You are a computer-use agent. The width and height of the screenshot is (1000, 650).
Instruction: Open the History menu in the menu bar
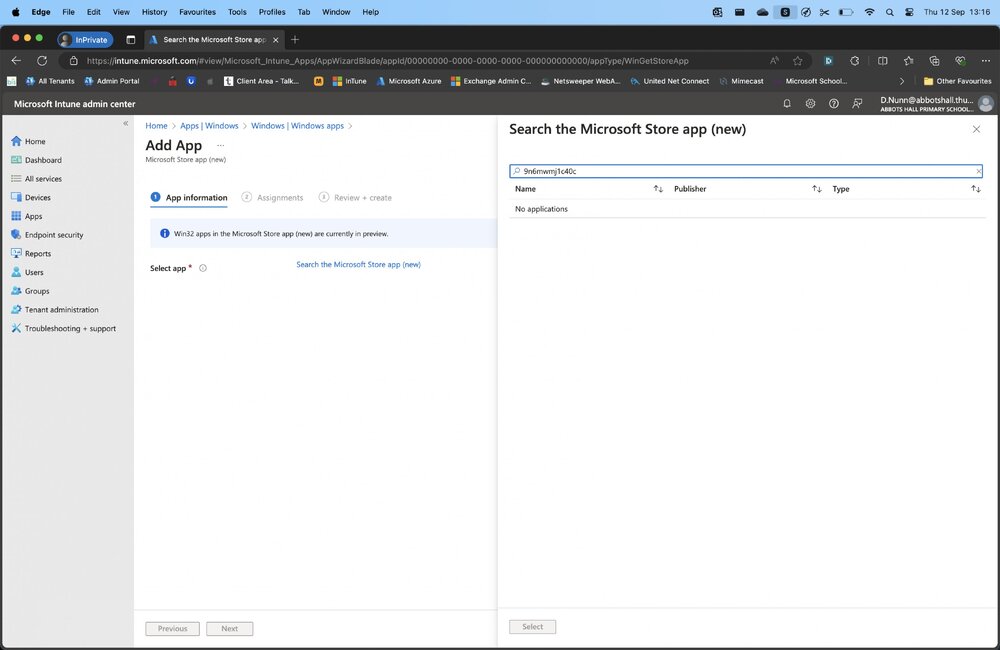click(154, 11)
